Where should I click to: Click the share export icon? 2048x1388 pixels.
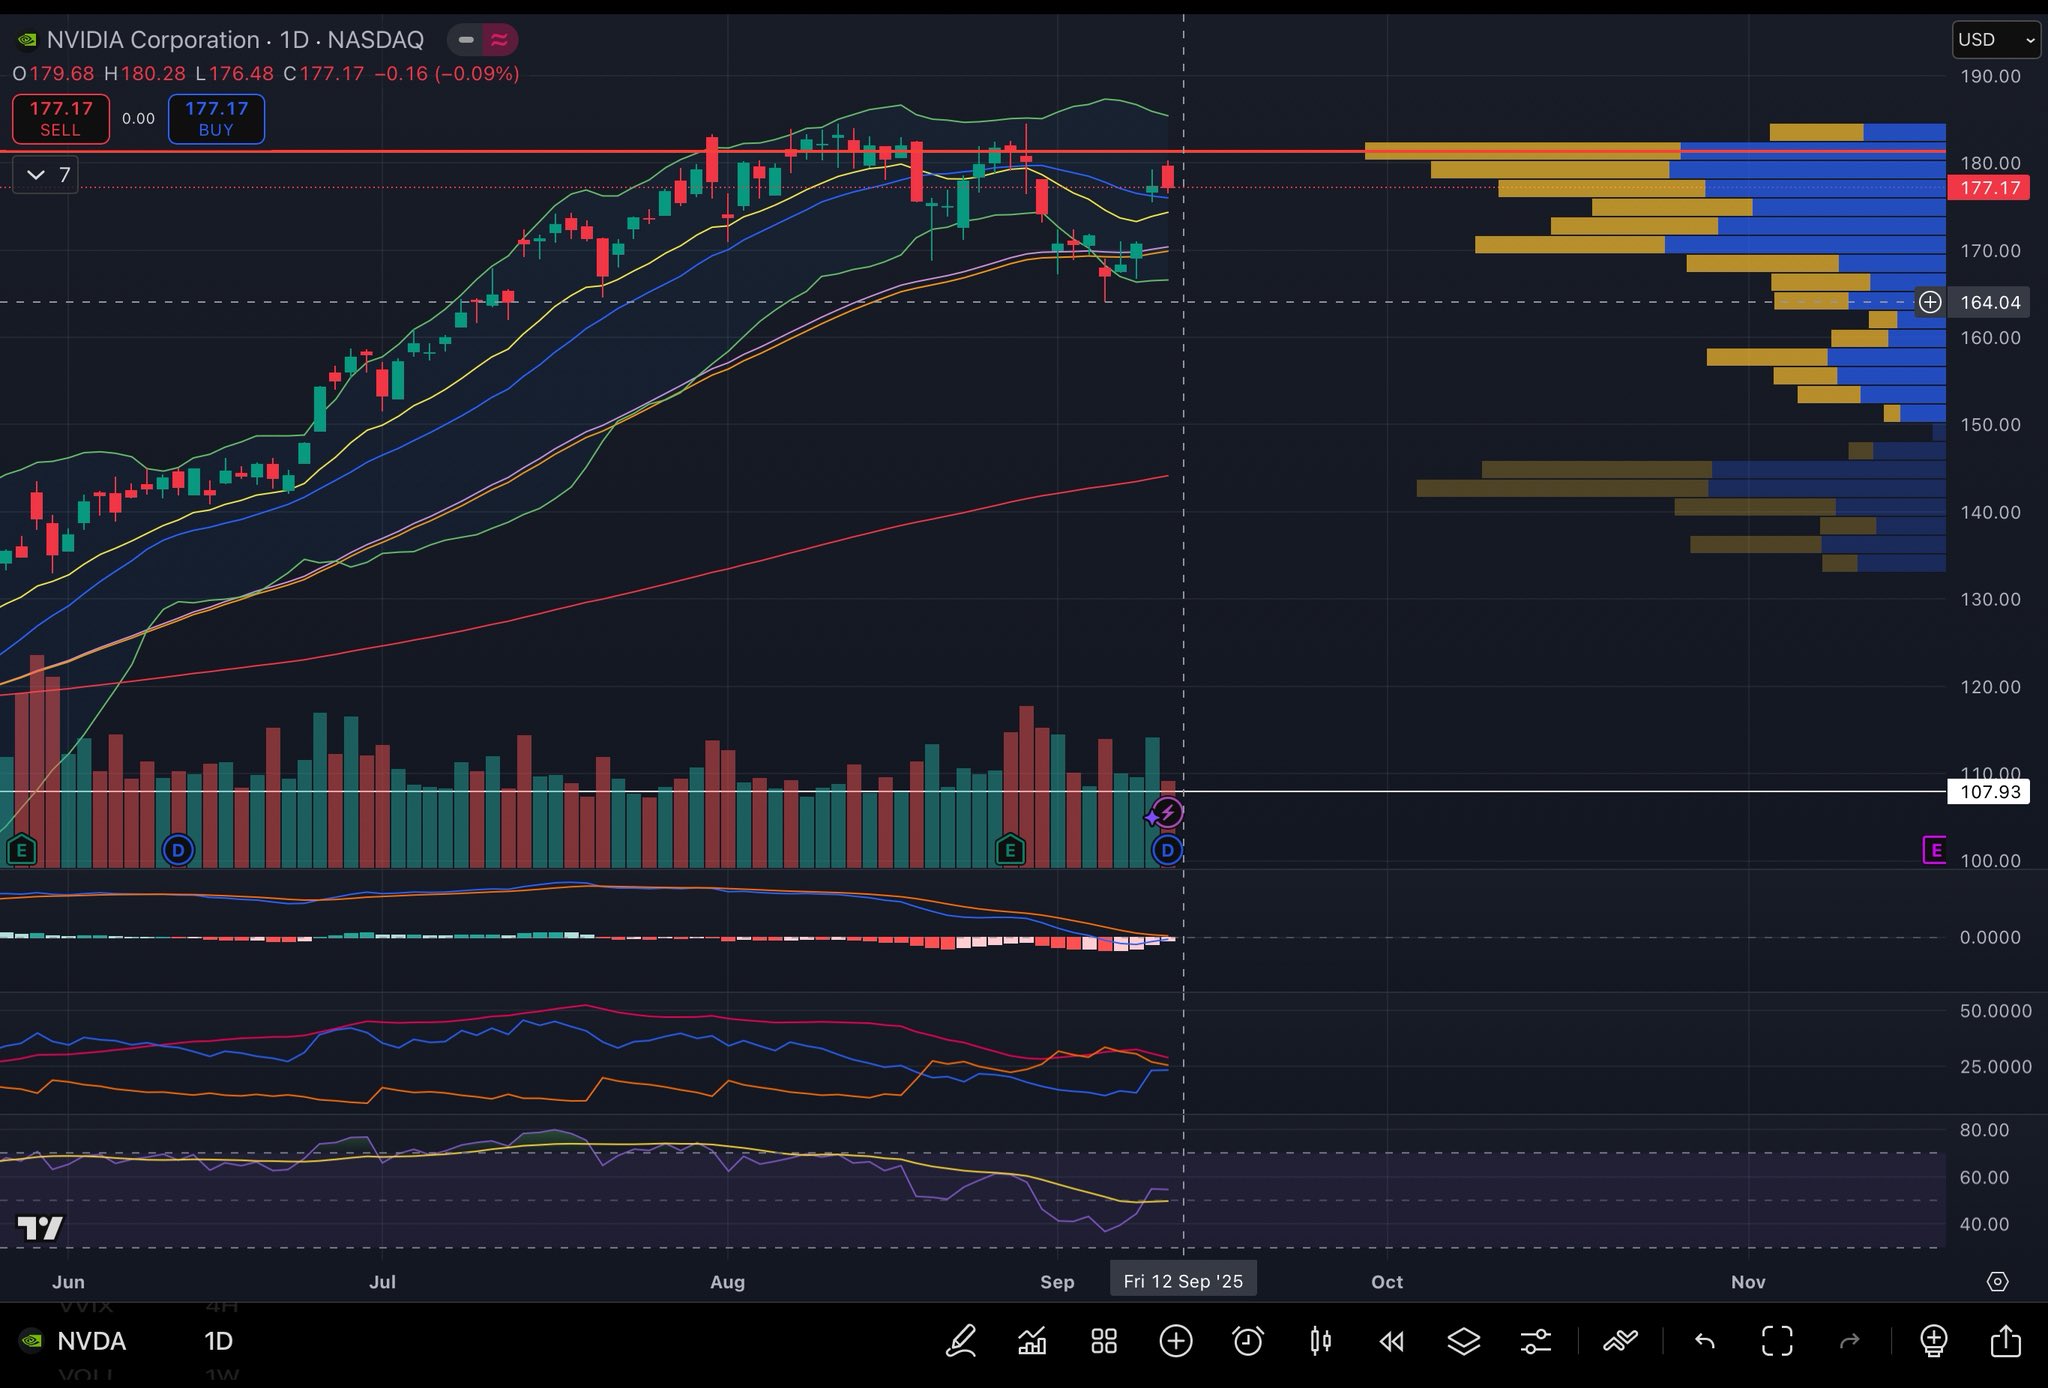point(2005,1341)
